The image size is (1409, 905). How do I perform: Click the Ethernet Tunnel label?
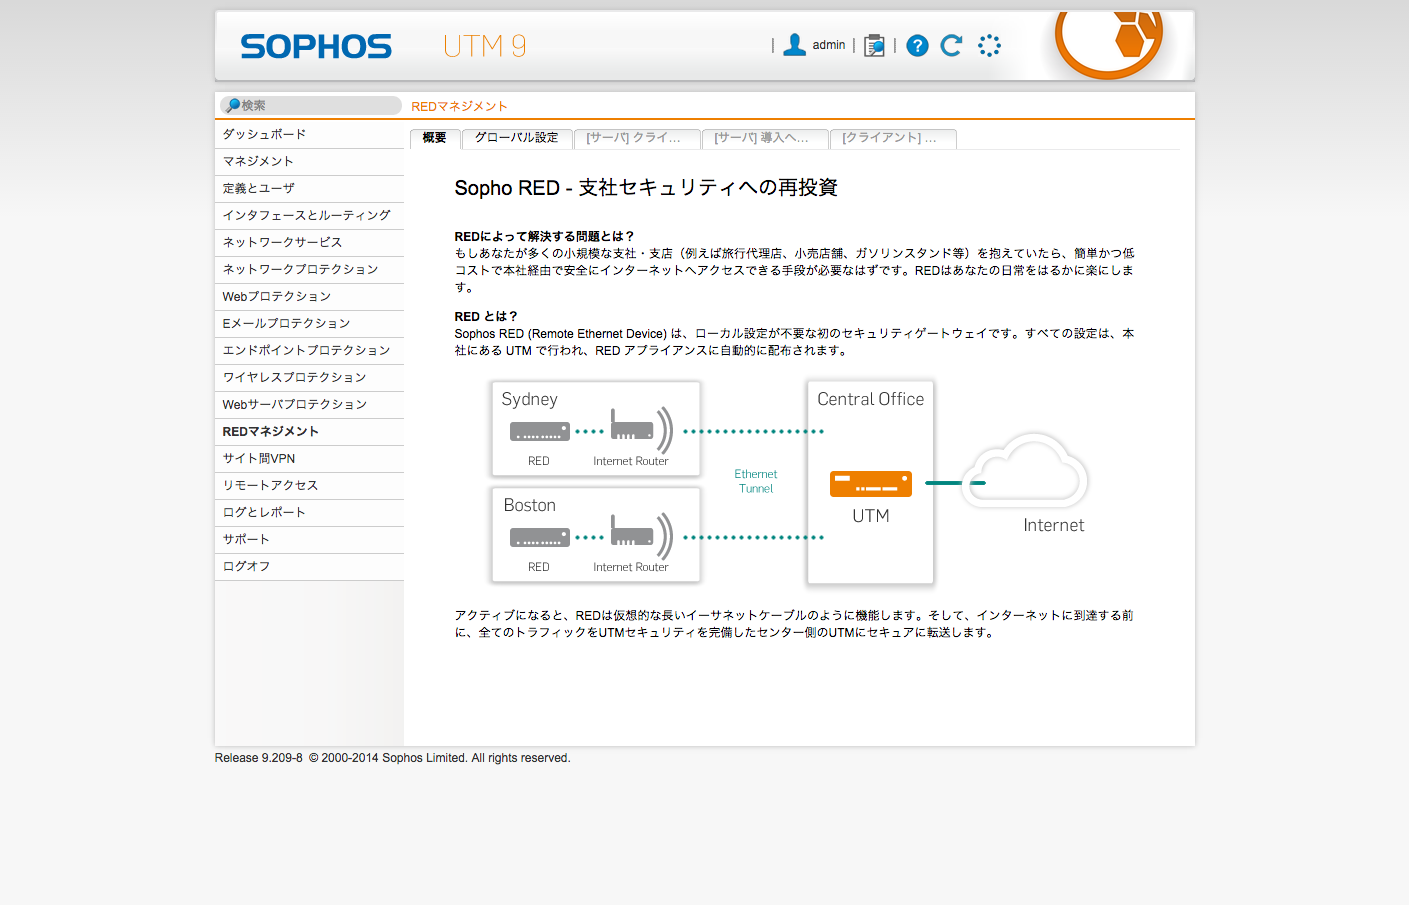point(756,481)
